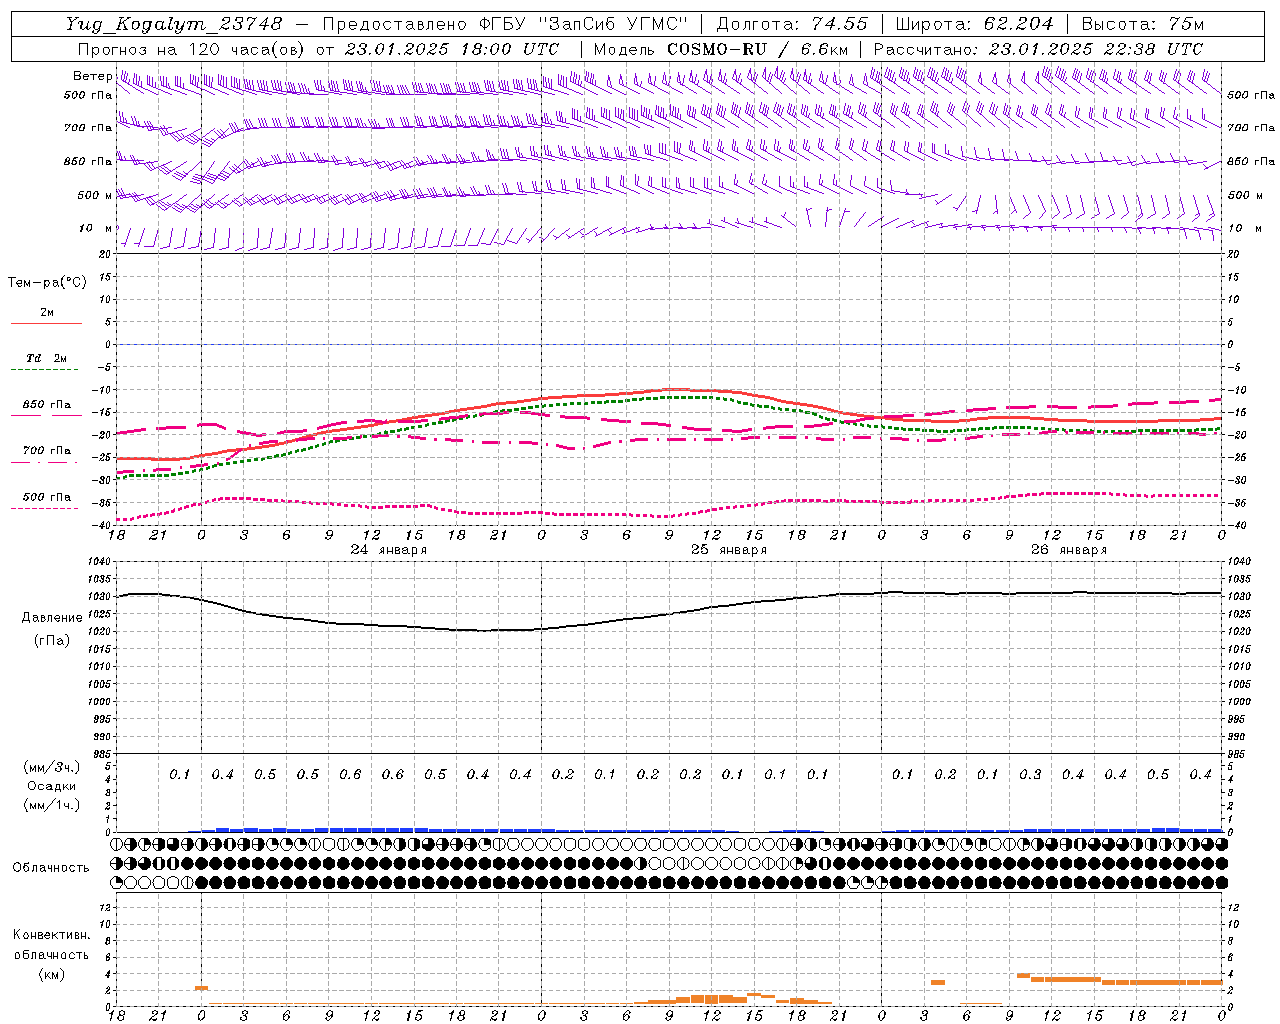
Task: Click the Осадки precipitation label
Action: pos(52,786)
